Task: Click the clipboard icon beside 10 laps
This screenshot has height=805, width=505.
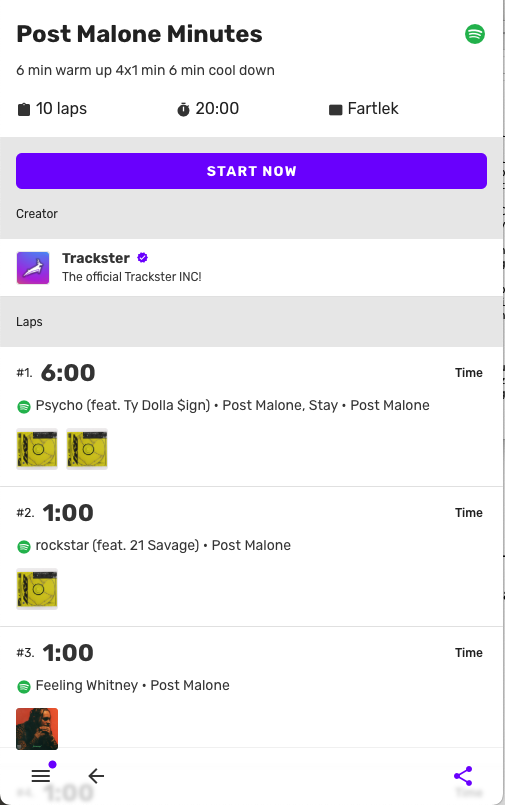Action: pos(24,109)
